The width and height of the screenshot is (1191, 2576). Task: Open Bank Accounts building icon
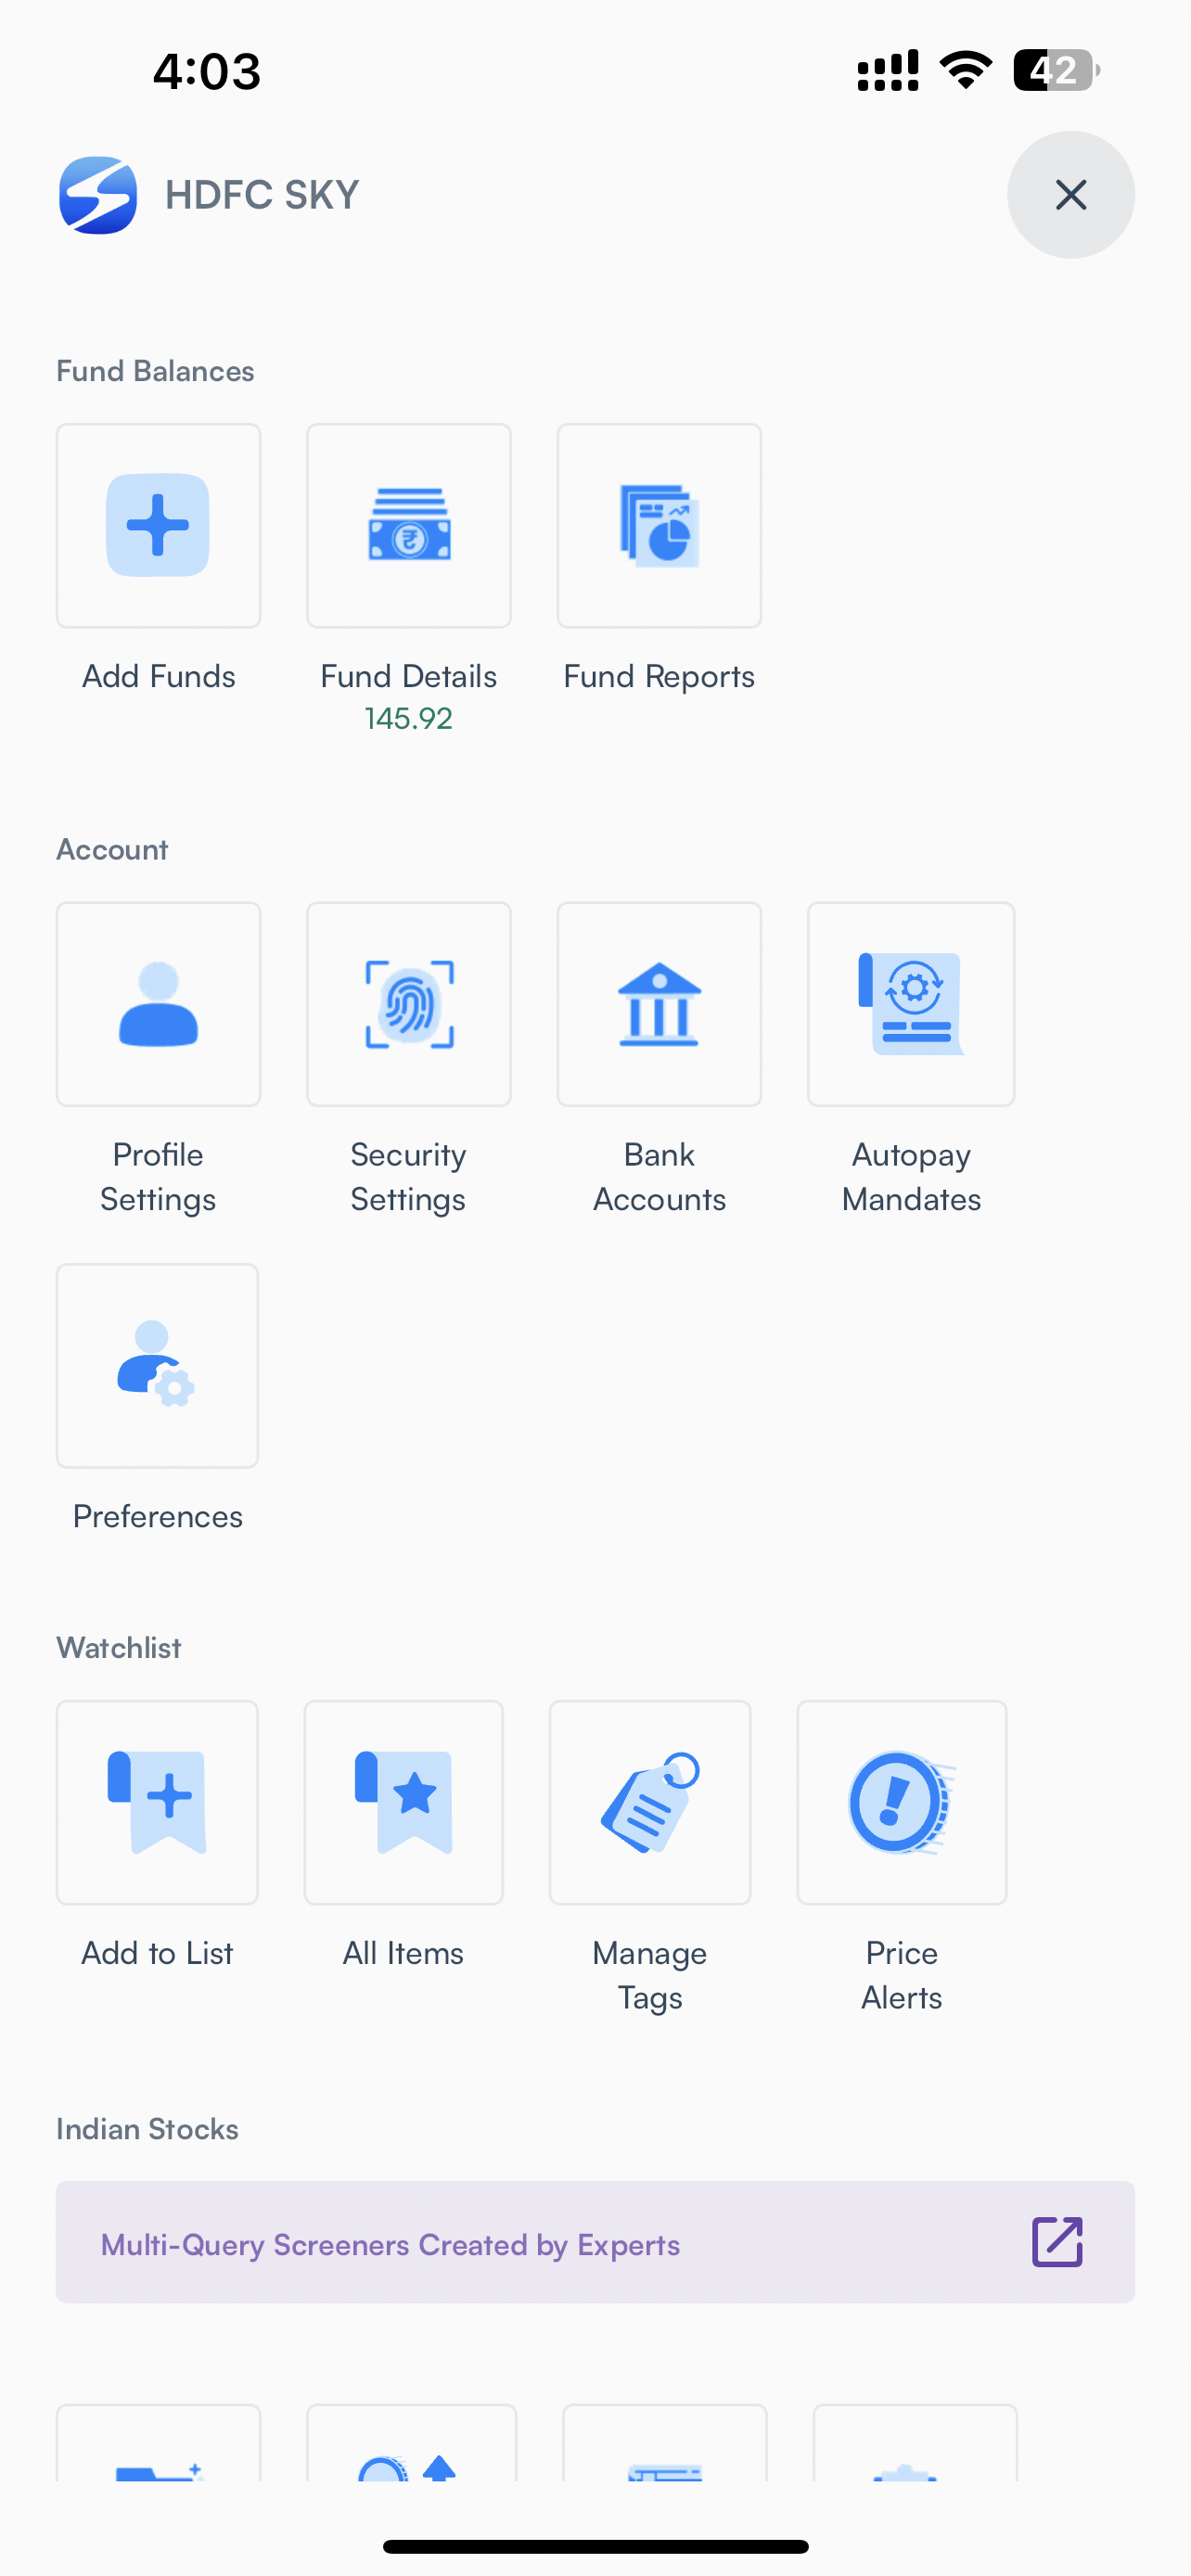[x=659, y=1004]
